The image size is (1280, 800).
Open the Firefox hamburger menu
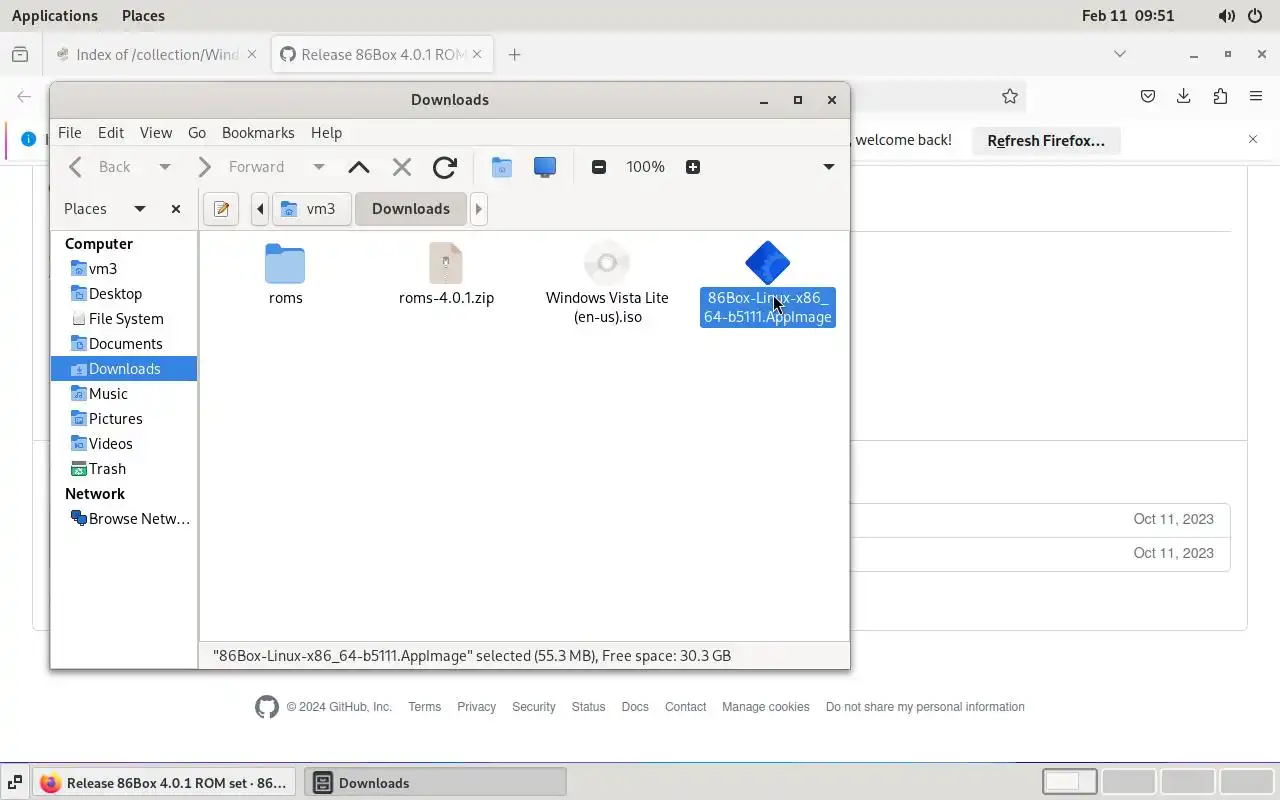pyautogui.click(x=1256, y=96)
